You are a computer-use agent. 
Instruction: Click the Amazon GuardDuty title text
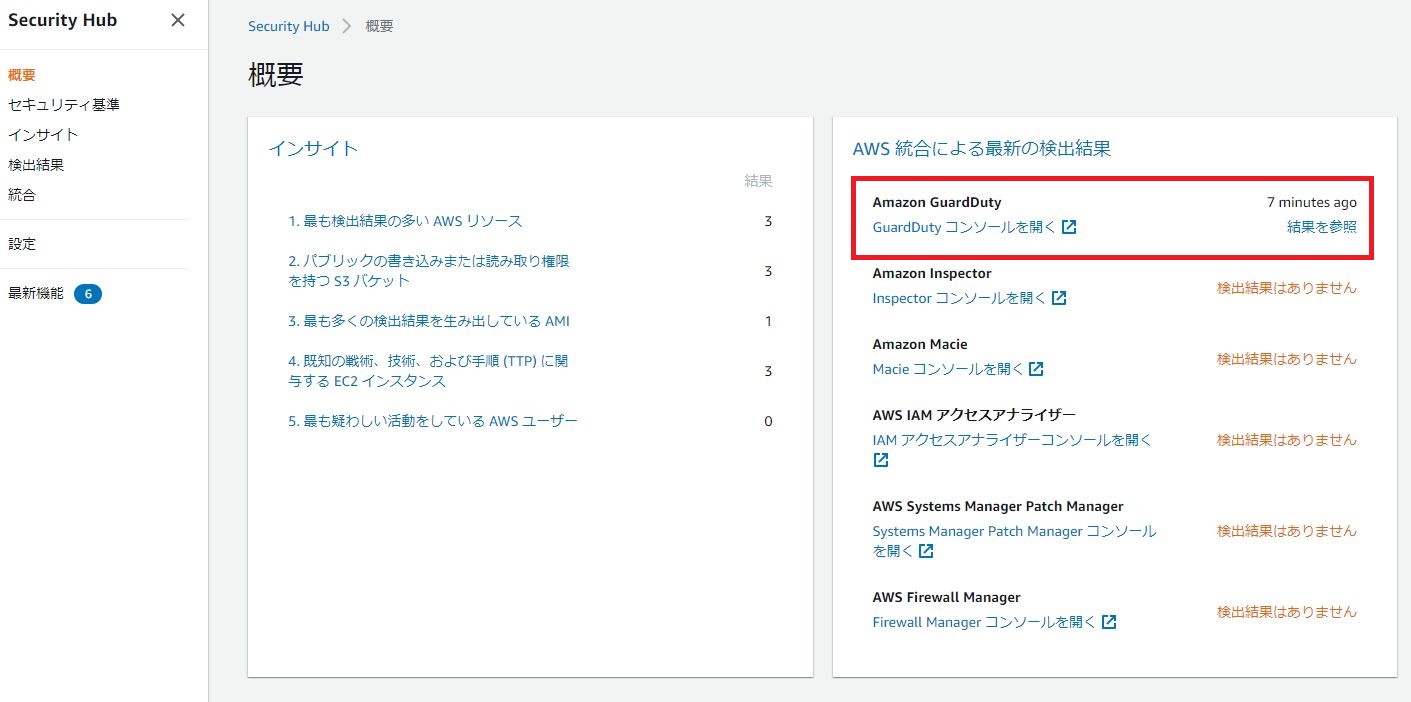(x=937, y=202)
